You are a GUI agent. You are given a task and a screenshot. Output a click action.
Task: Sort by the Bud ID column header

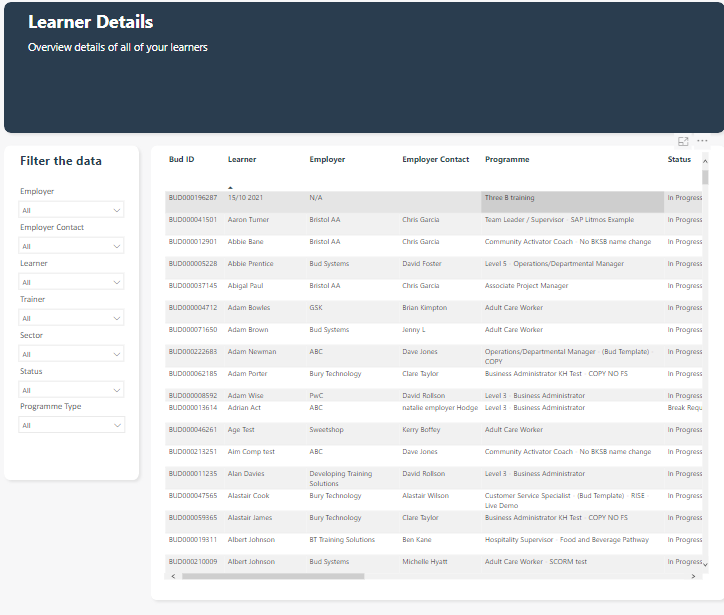pos(181,159)
